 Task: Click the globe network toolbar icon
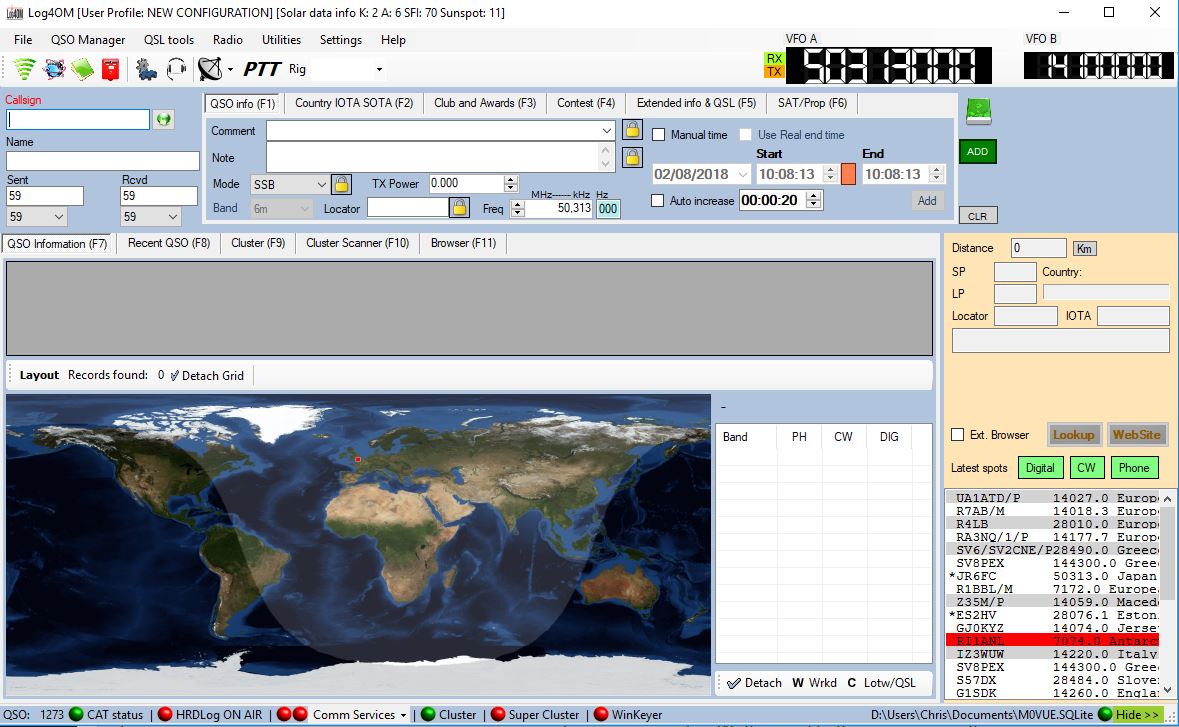(x=54, y=69)
